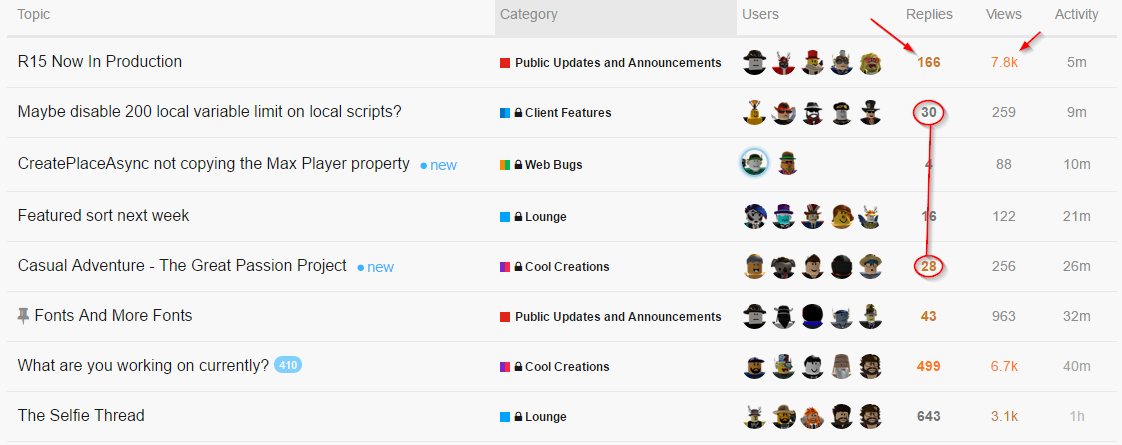Viewport: 1122px width, 445px height.
Task: Click red swatch beside Public Updates and Announcements
Action: click(x=505, y=63)
